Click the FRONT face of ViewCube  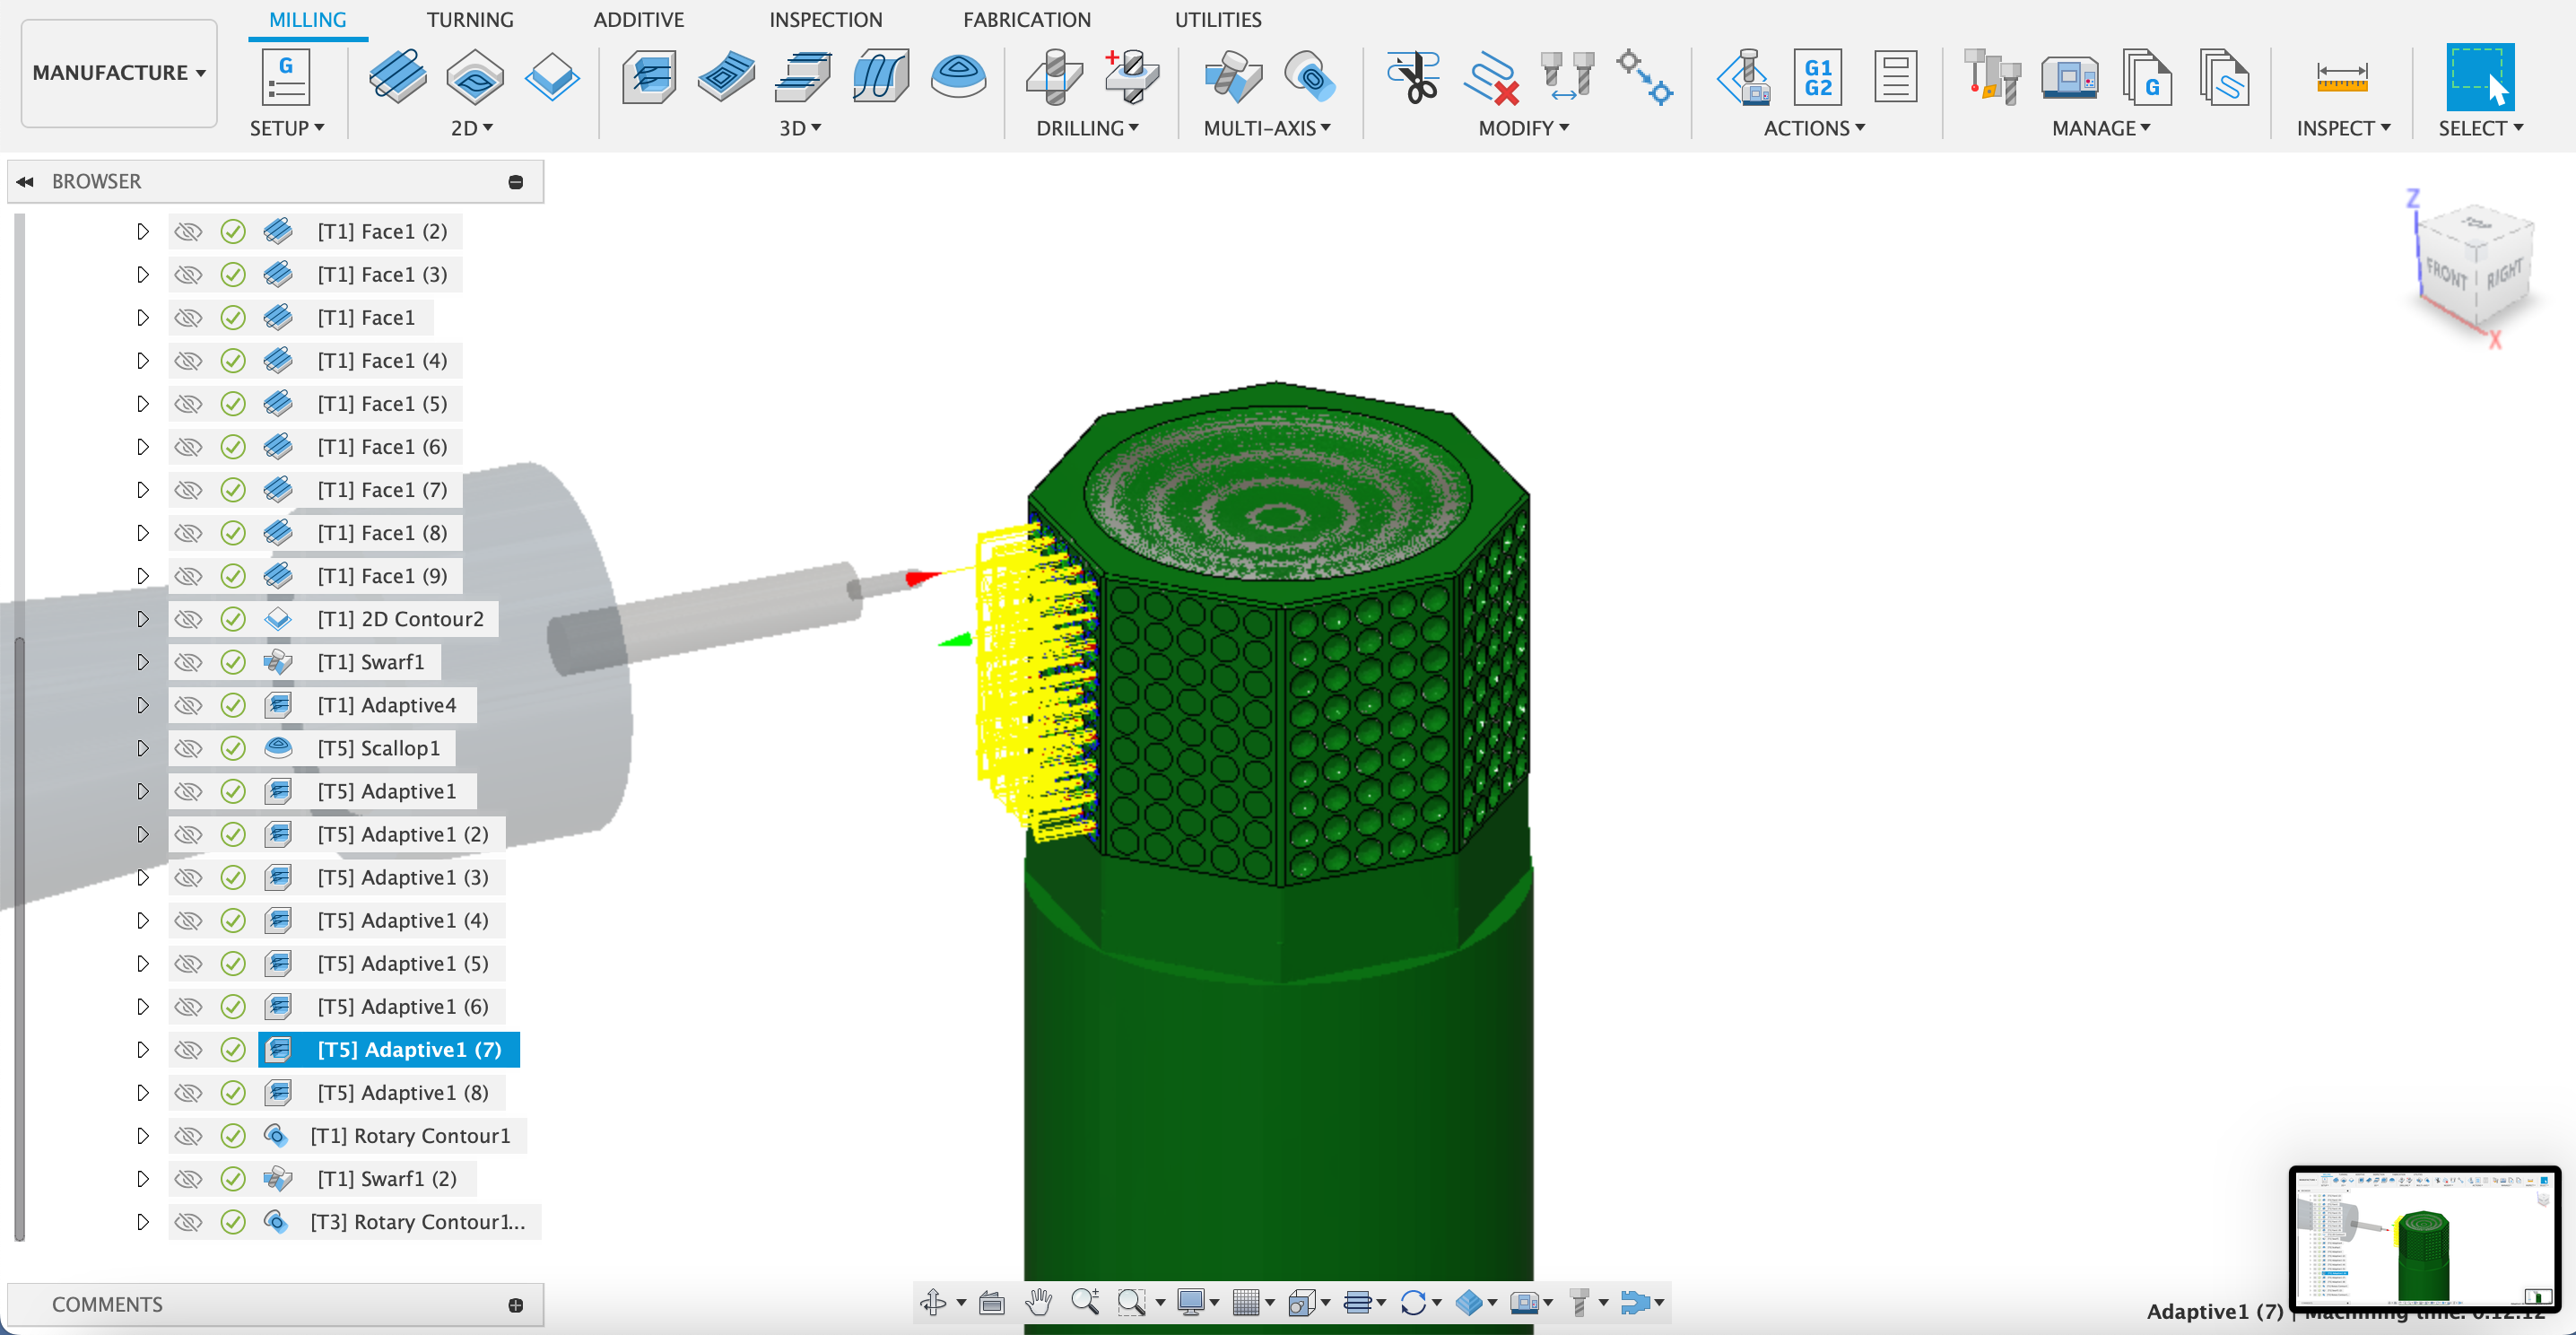click(x=2446, y=273)
